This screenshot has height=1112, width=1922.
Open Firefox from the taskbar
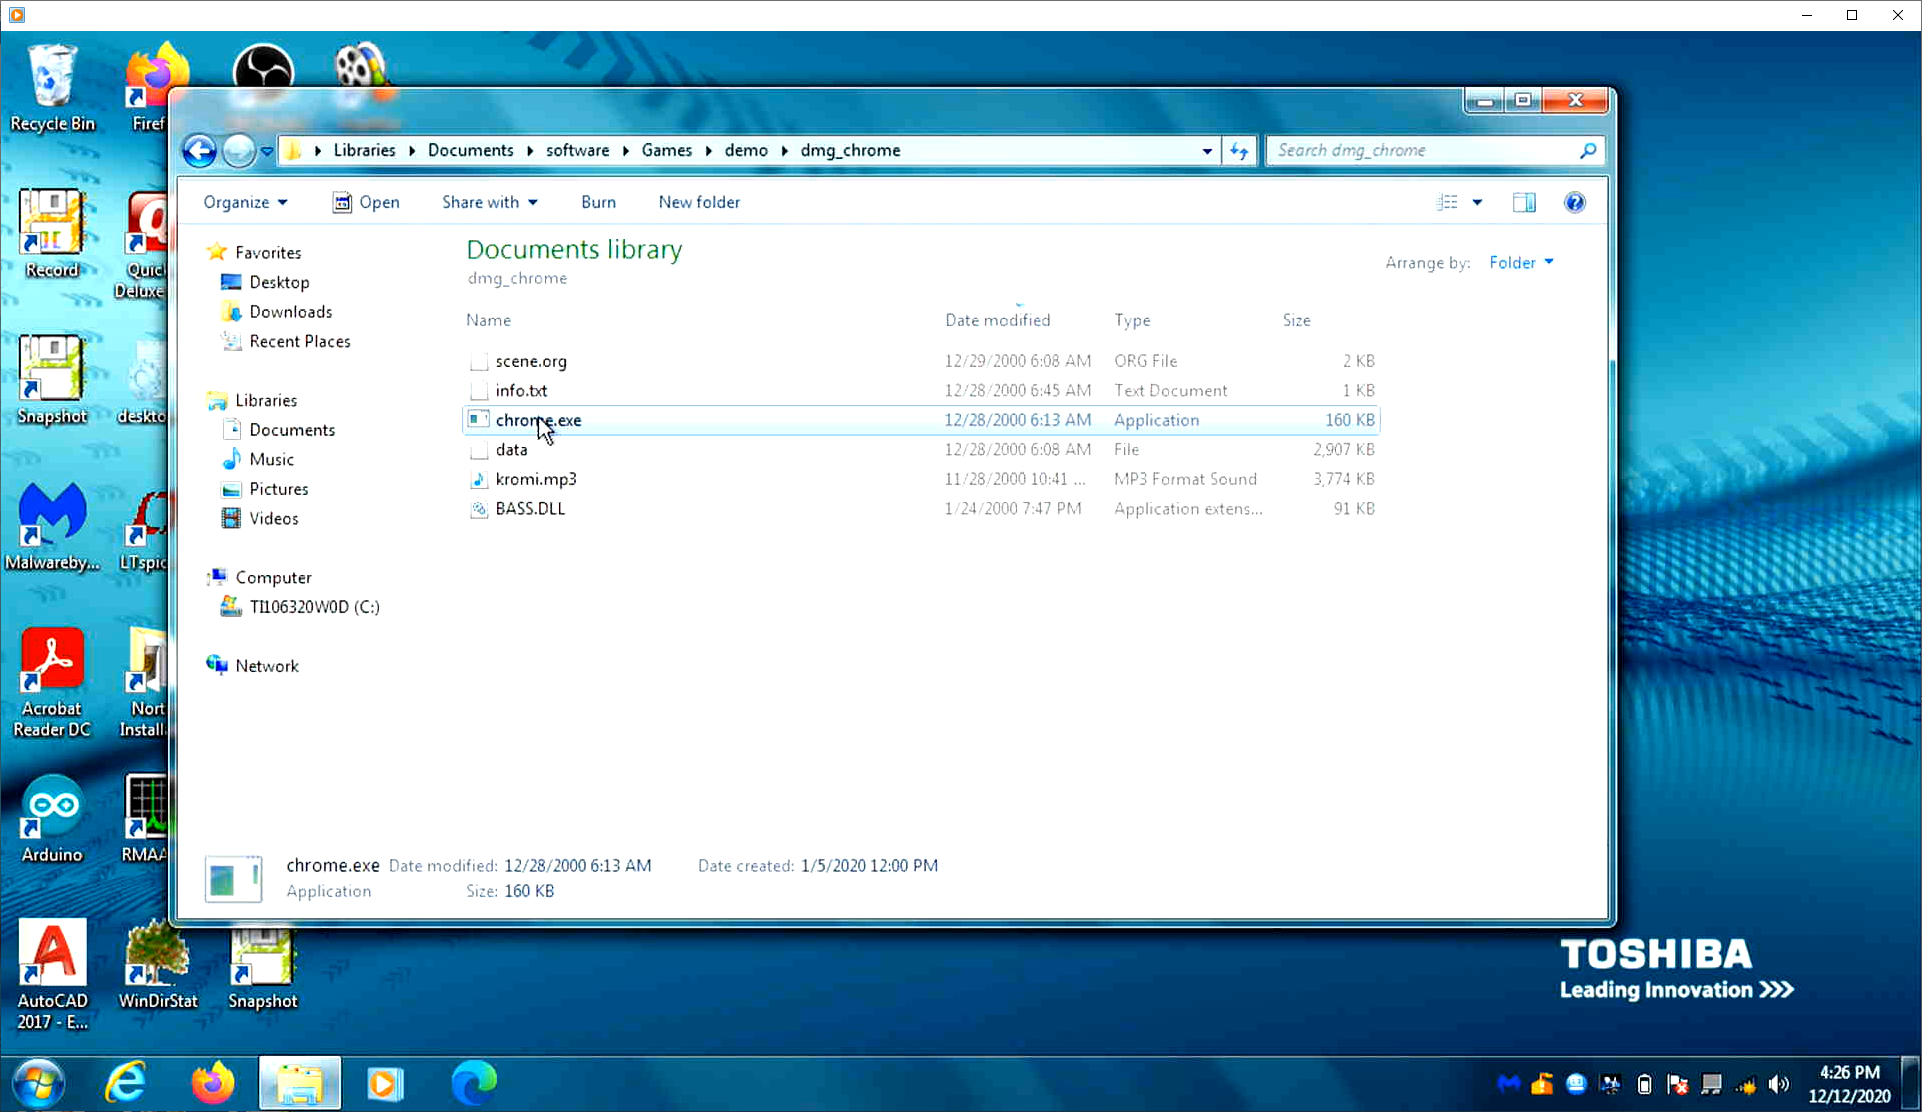(x=212, y=1082)
